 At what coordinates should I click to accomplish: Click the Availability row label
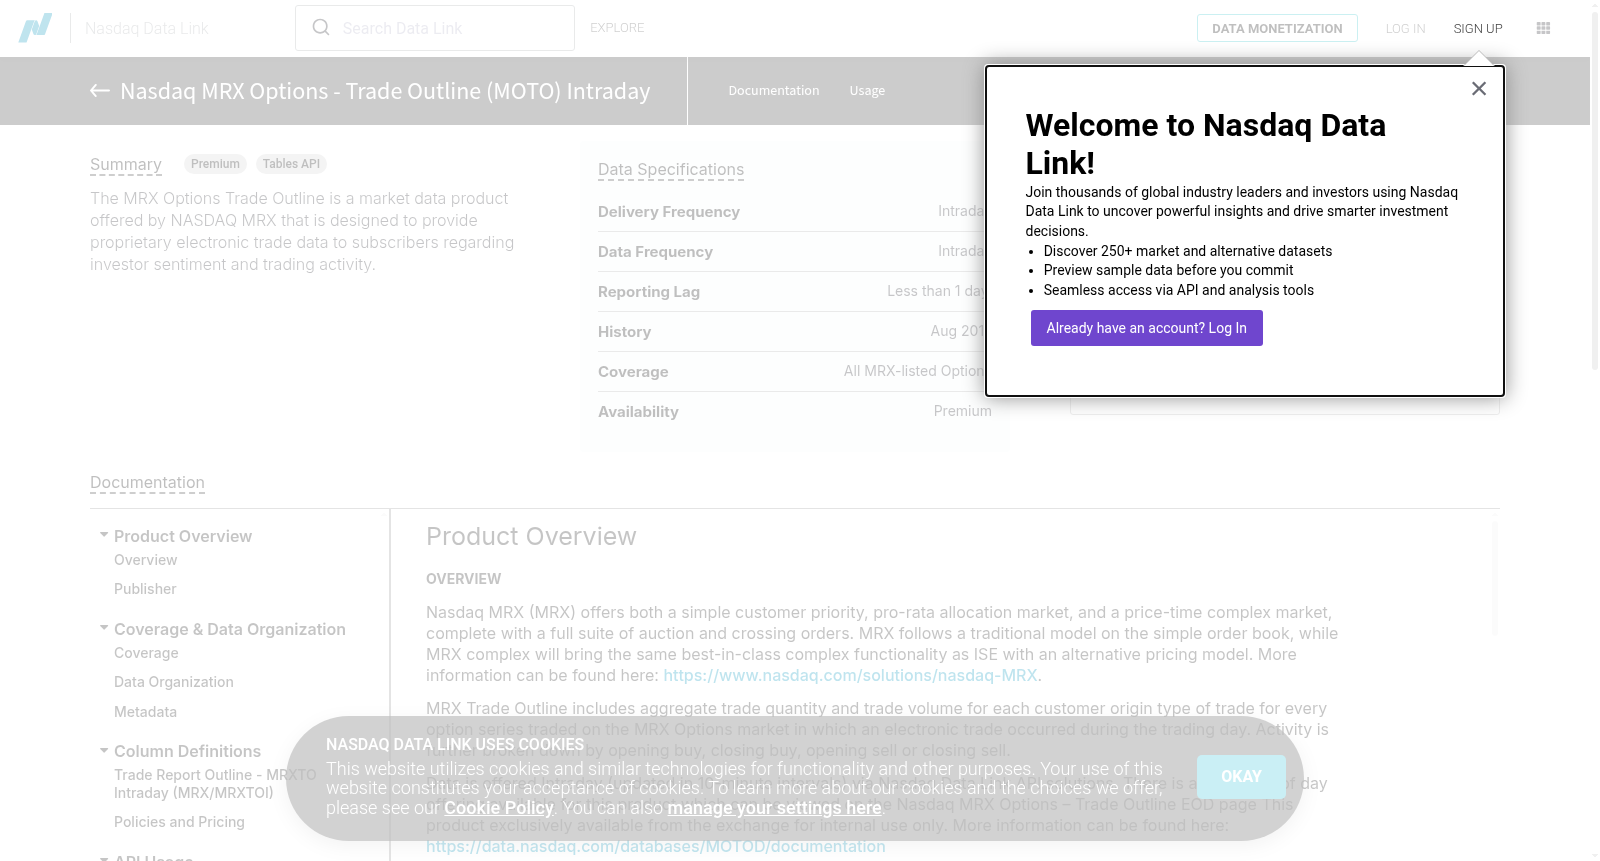point(638,412)
